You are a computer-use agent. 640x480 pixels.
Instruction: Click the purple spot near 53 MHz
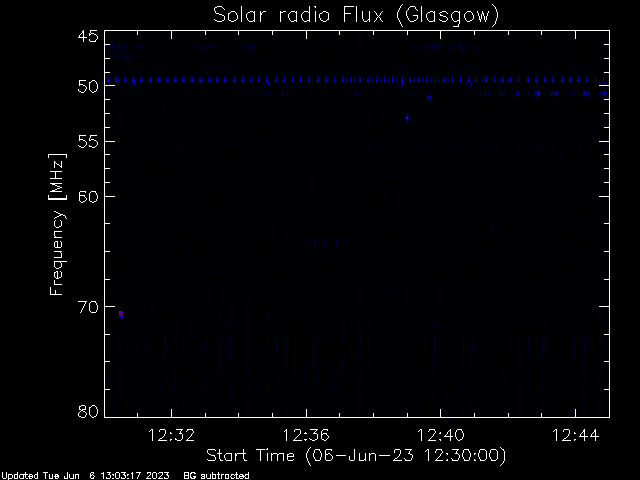coord(407,118)
